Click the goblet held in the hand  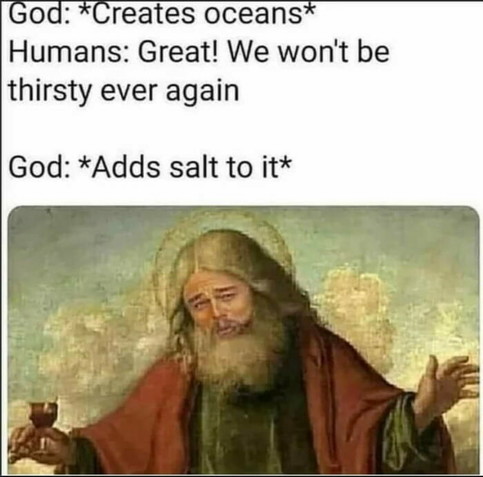[x=43, y=424]
